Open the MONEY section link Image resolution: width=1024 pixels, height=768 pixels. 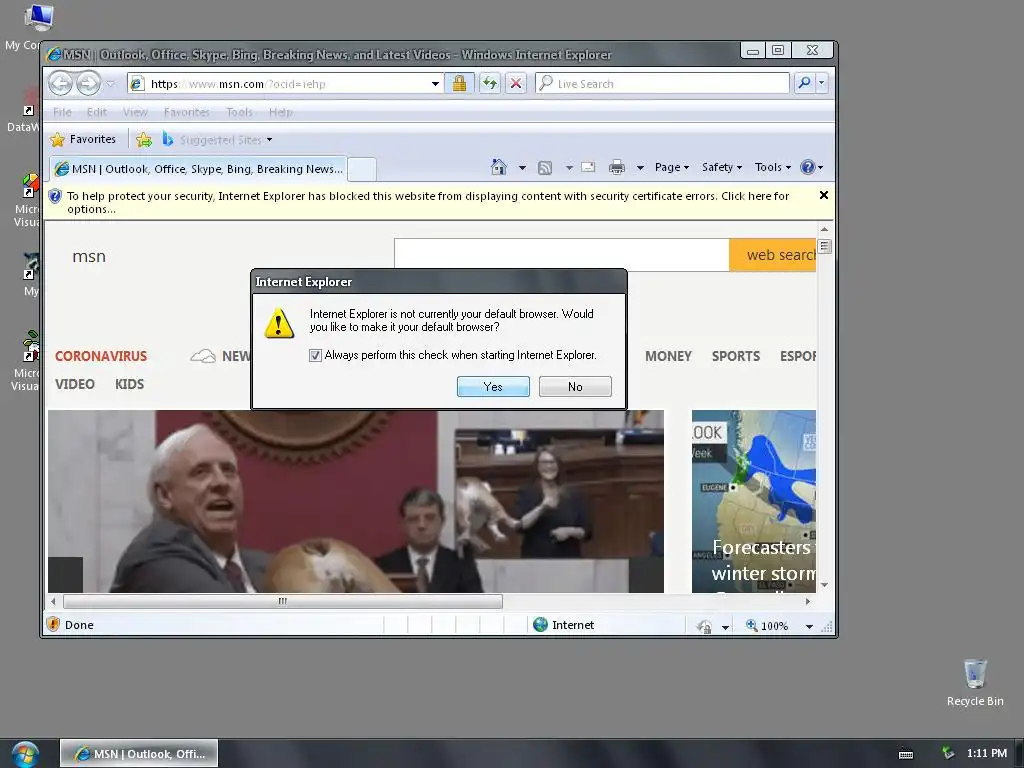tap(668, 356)
